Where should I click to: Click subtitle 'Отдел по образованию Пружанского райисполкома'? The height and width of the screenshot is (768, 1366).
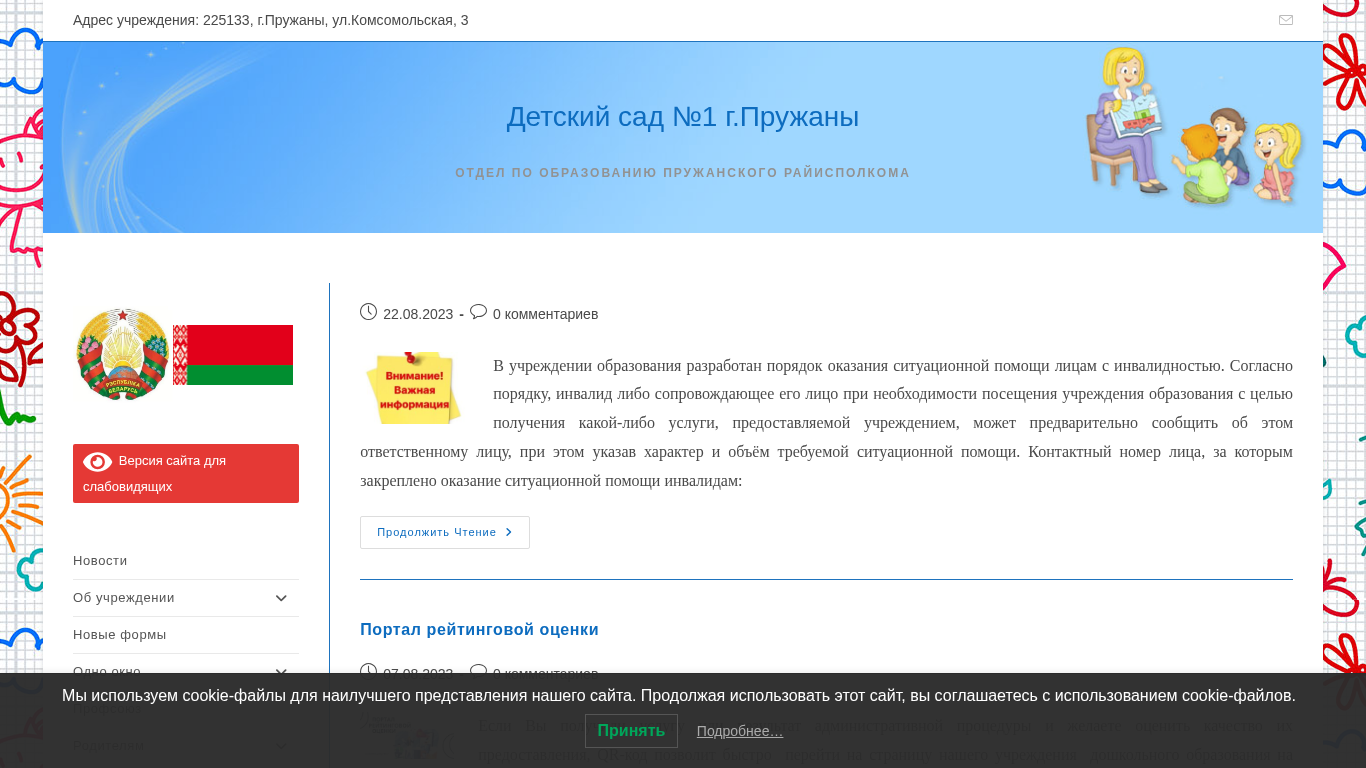tap(683, 173)
